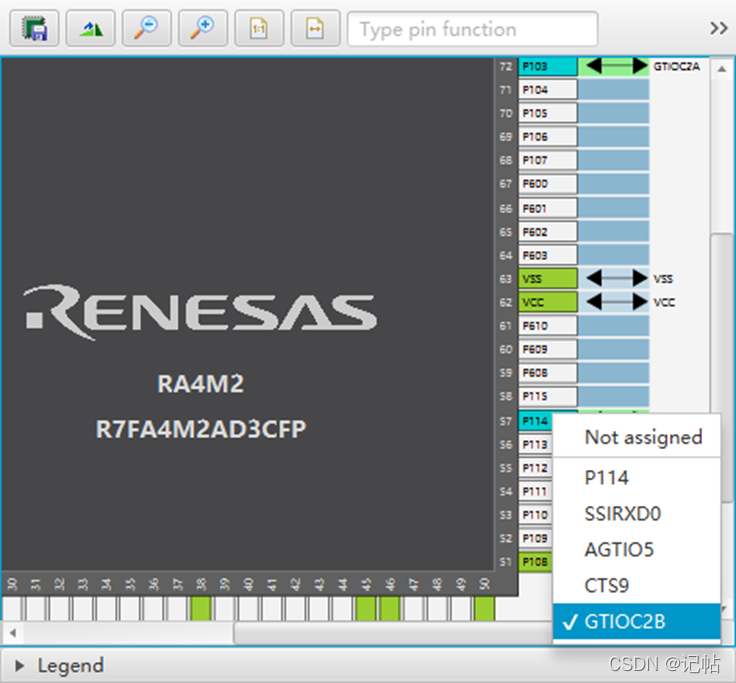The width and height of the screenshot is (736, 683).
Task: Click pin 57 P114 box
Action: pyautogui.click(x=536, y=421)
